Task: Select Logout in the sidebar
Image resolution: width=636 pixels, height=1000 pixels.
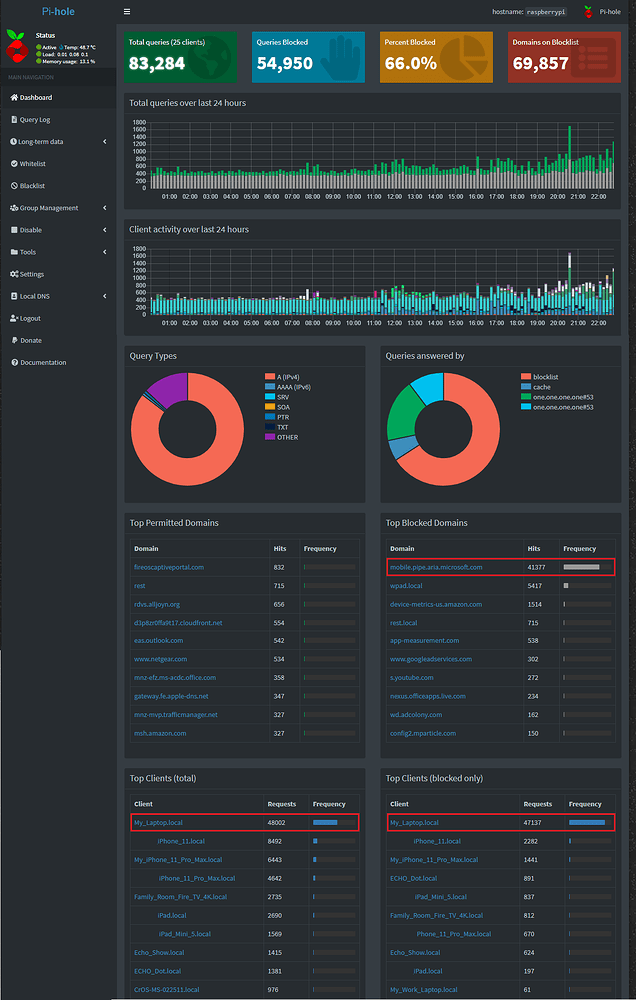Action: point(58,318)
